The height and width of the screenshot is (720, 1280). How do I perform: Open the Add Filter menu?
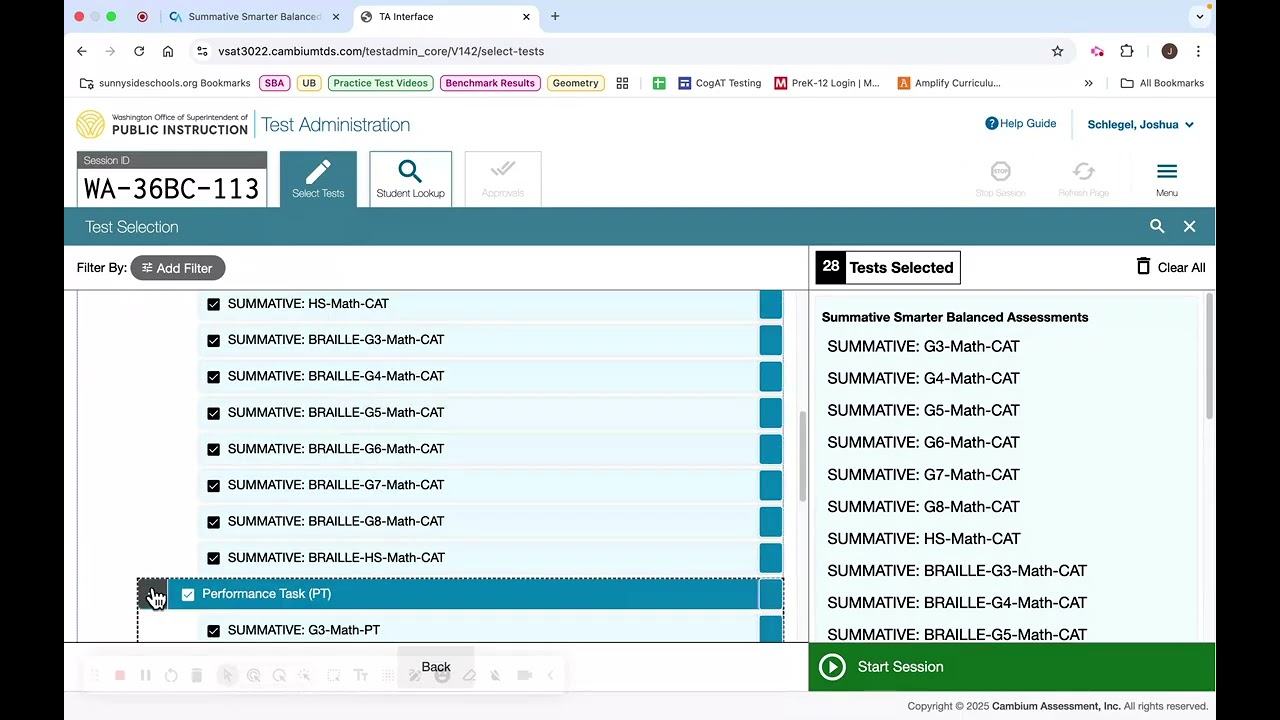point(178,268)
